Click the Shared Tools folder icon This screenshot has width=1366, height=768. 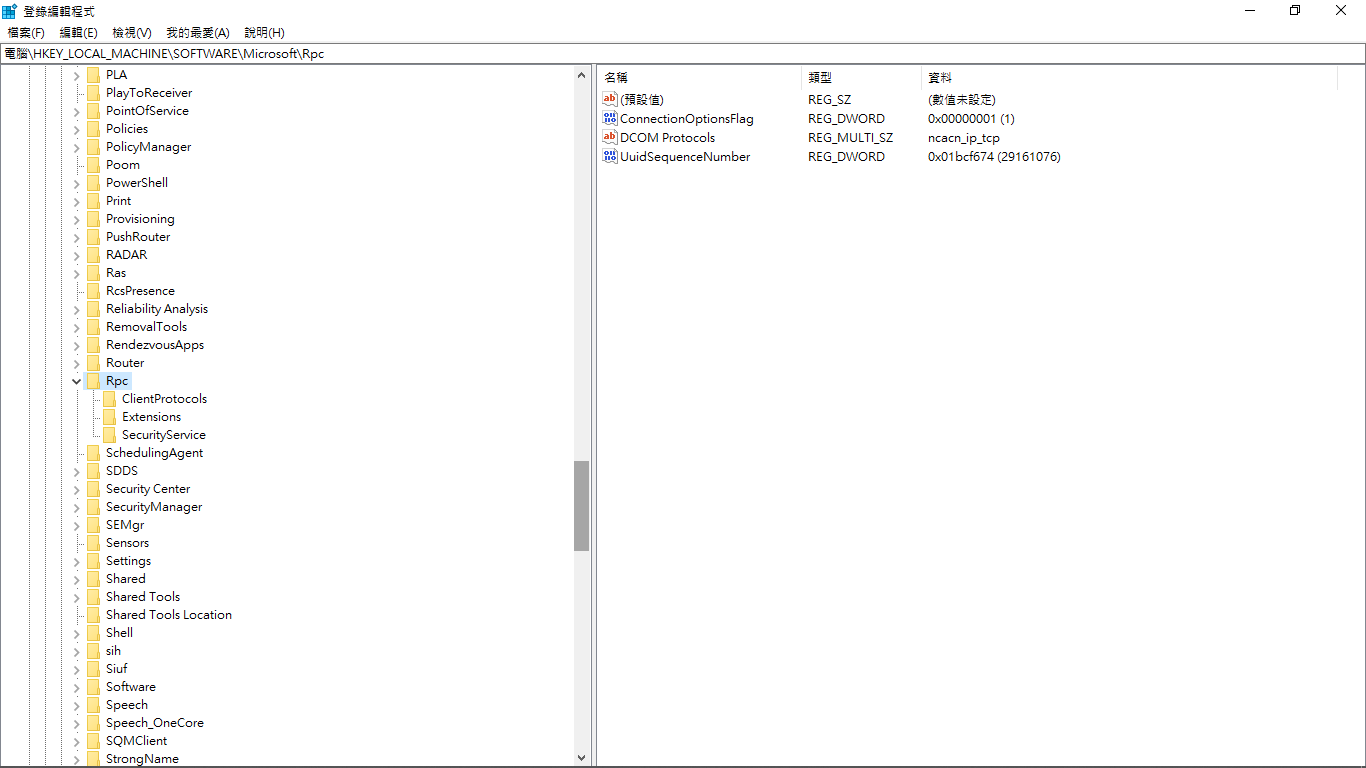[93, 597]
